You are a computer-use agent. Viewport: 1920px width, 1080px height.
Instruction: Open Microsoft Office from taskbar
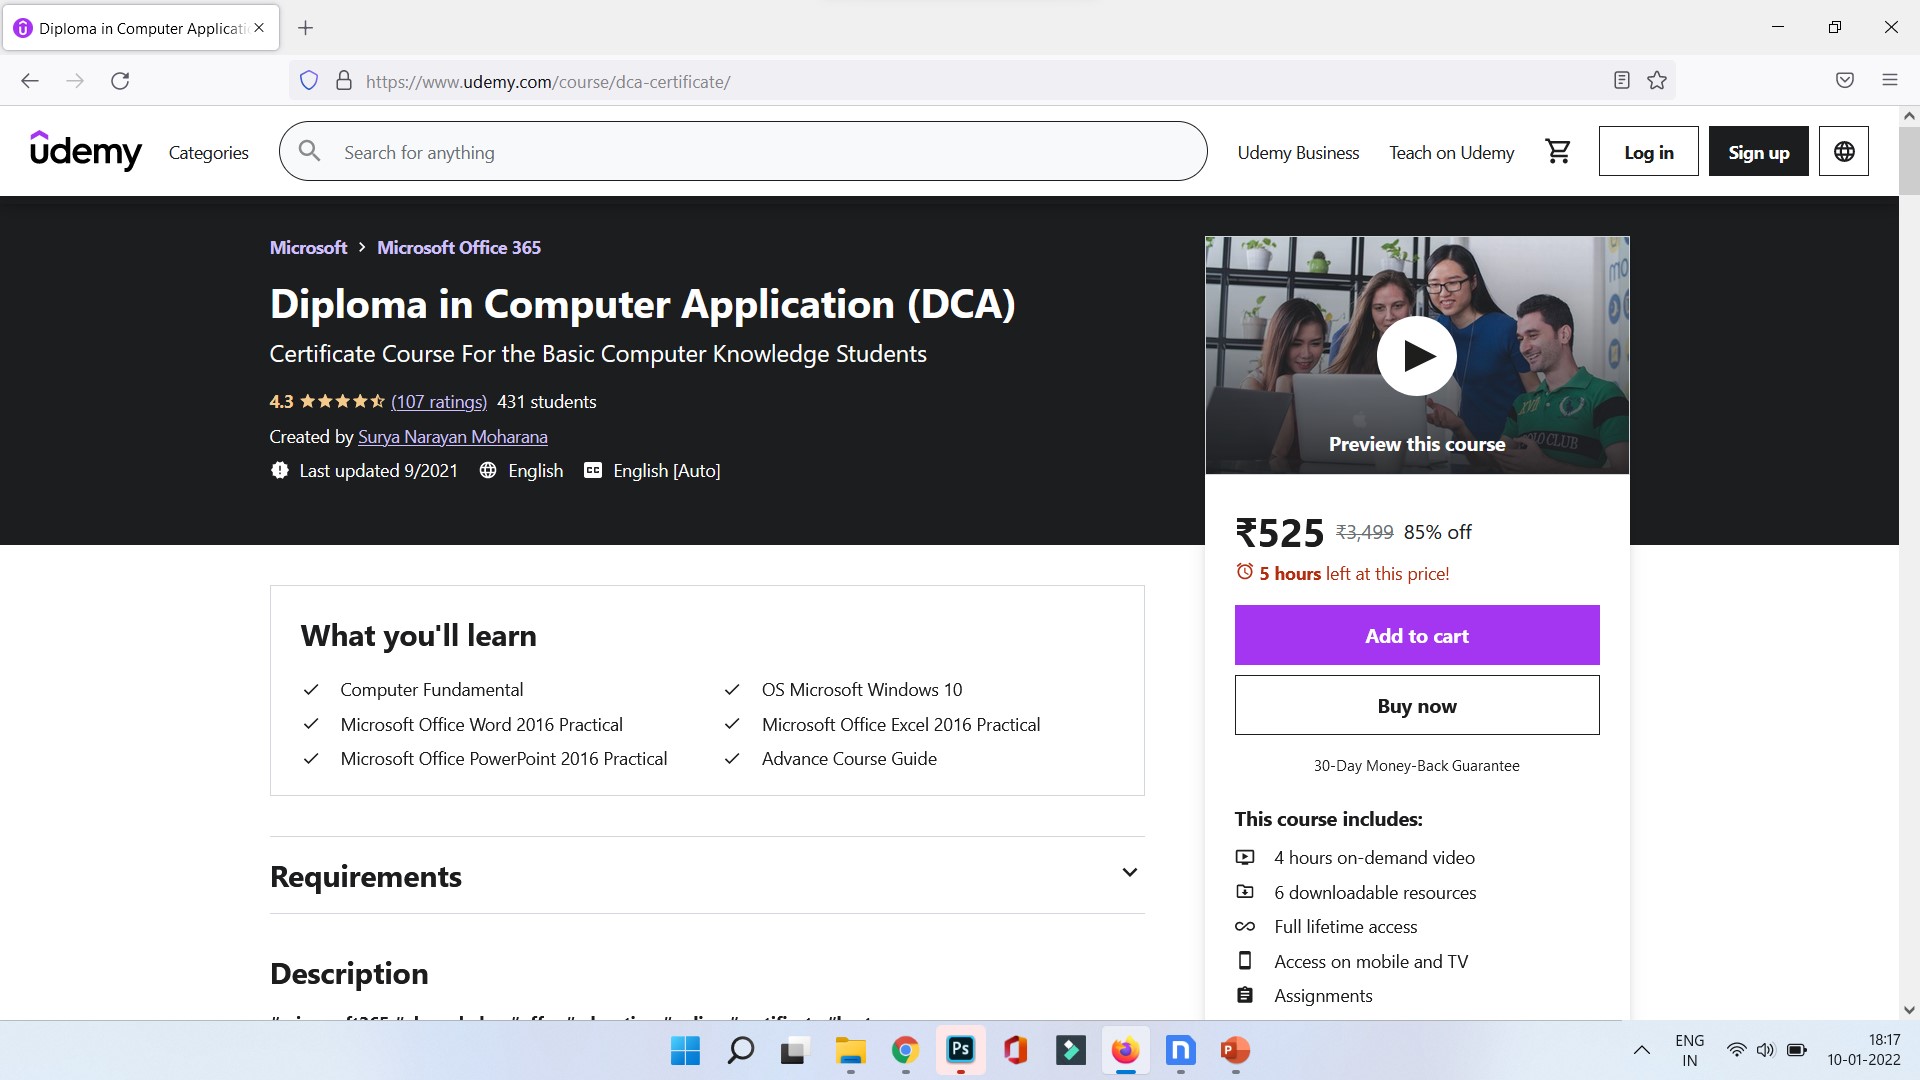1015,1051
